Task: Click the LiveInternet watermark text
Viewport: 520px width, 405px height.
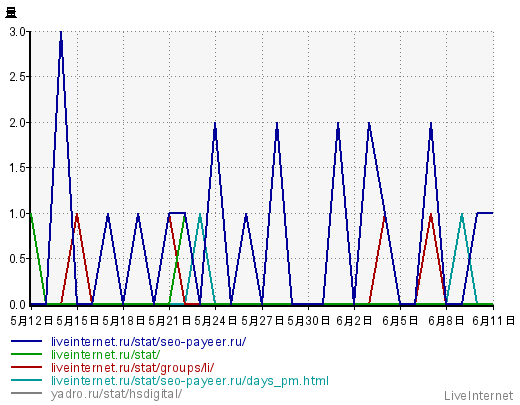Action: pos(479,396)
